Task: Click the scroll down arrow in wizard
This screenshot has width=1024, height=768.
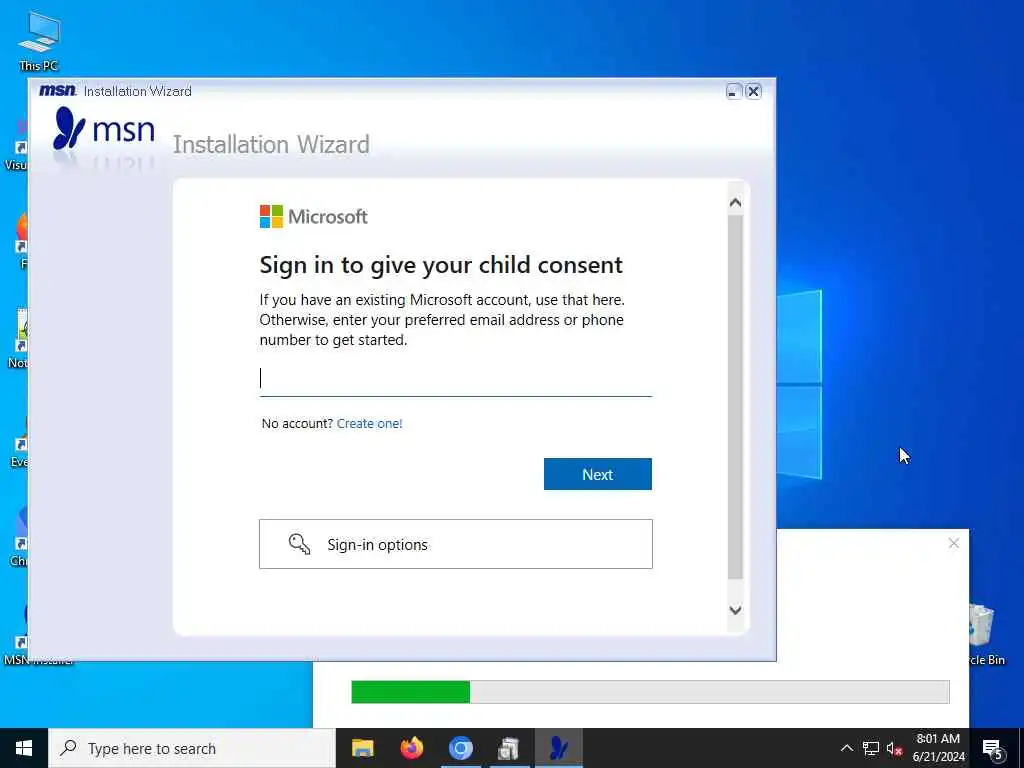Action: click(x=735, y=611)
